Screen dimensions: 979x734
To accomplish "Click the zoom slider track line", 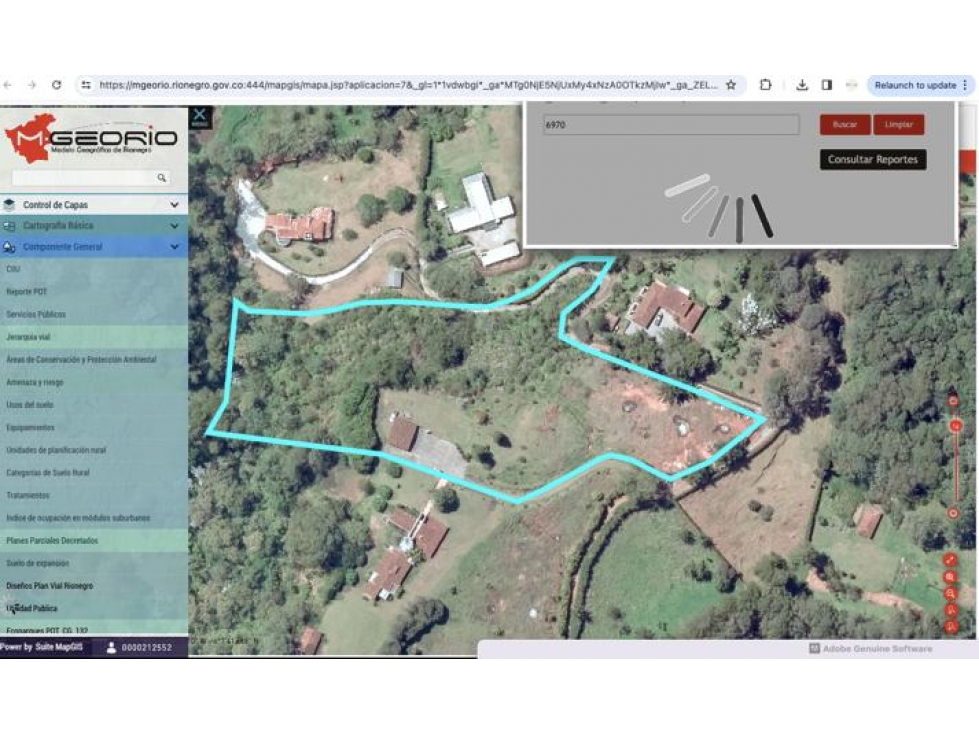I will (955, 471).
